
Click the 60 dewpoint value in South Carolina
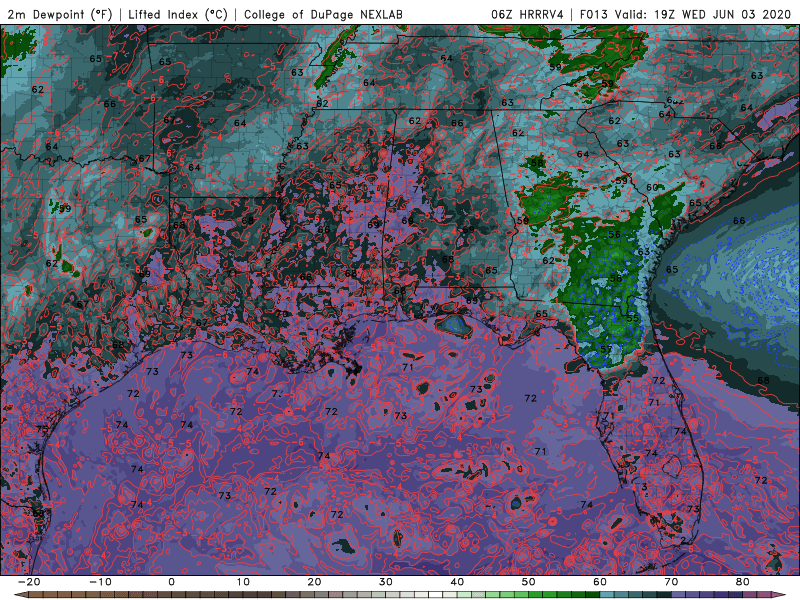click(x=652, y=187)
